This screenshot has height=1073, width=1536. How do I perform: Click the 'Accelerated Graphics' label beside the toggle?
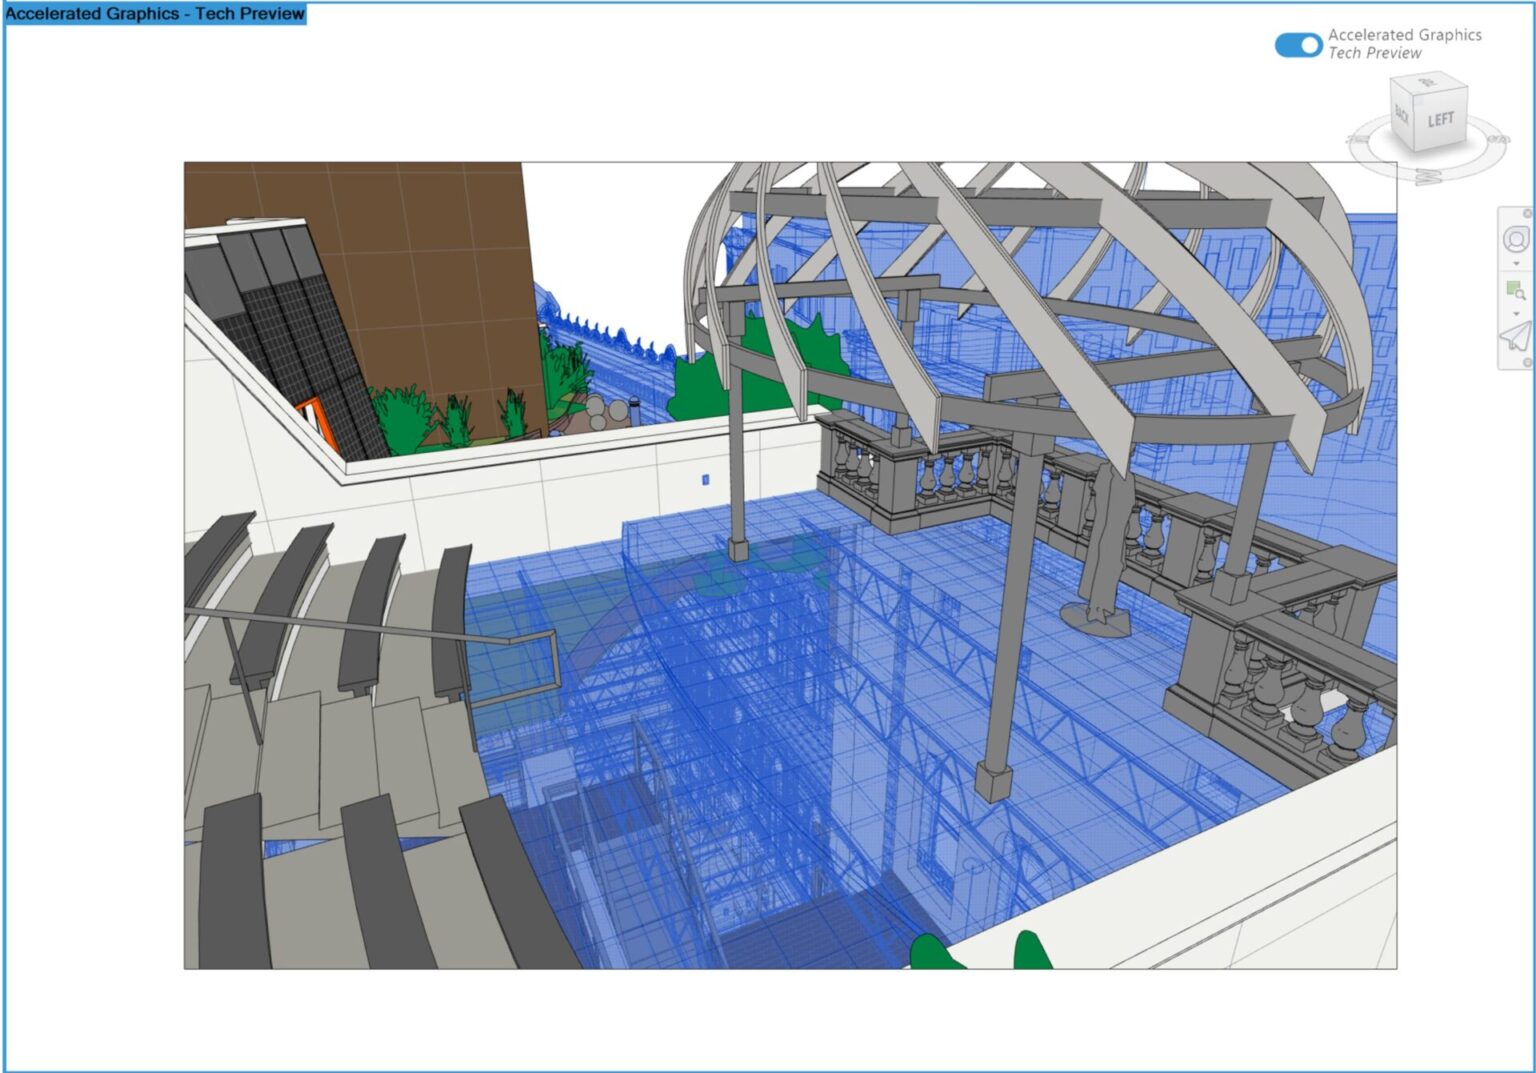[1404, 34]
